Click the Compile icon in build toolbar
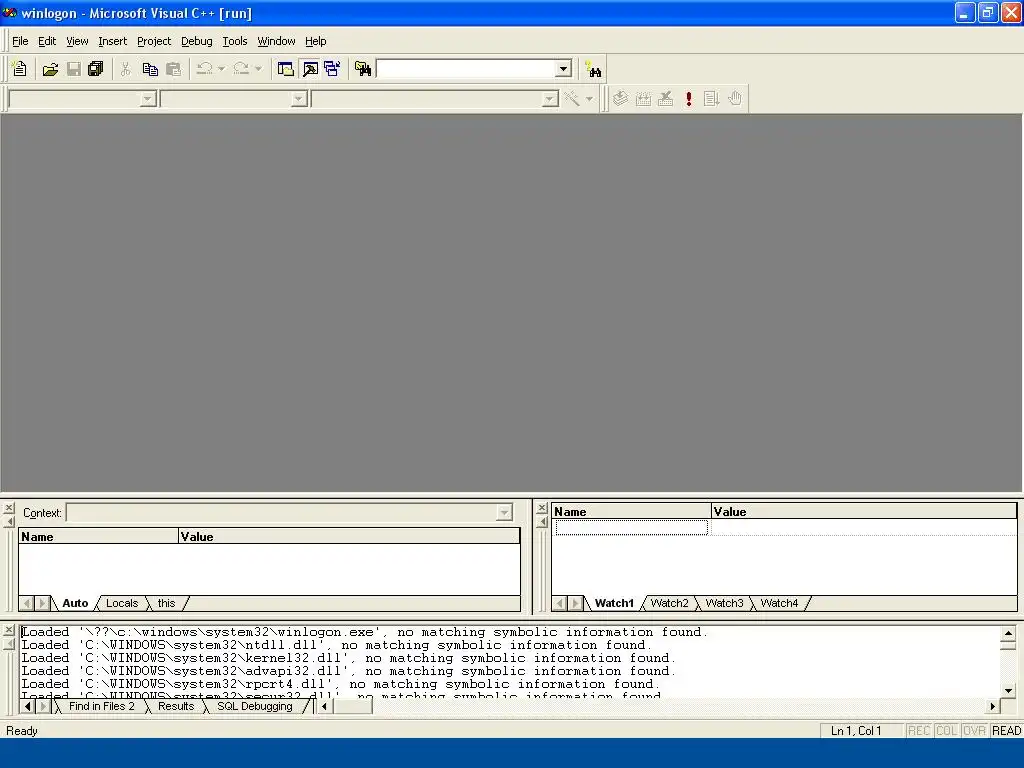The image size is (1024, 768). pyautogui.click(x=620, y=99)
